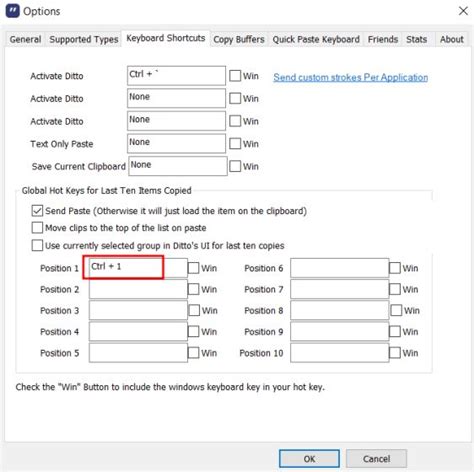Toggle Send Paste checkbox
Viewport: 474px width, 472px height.
(37, 211)
